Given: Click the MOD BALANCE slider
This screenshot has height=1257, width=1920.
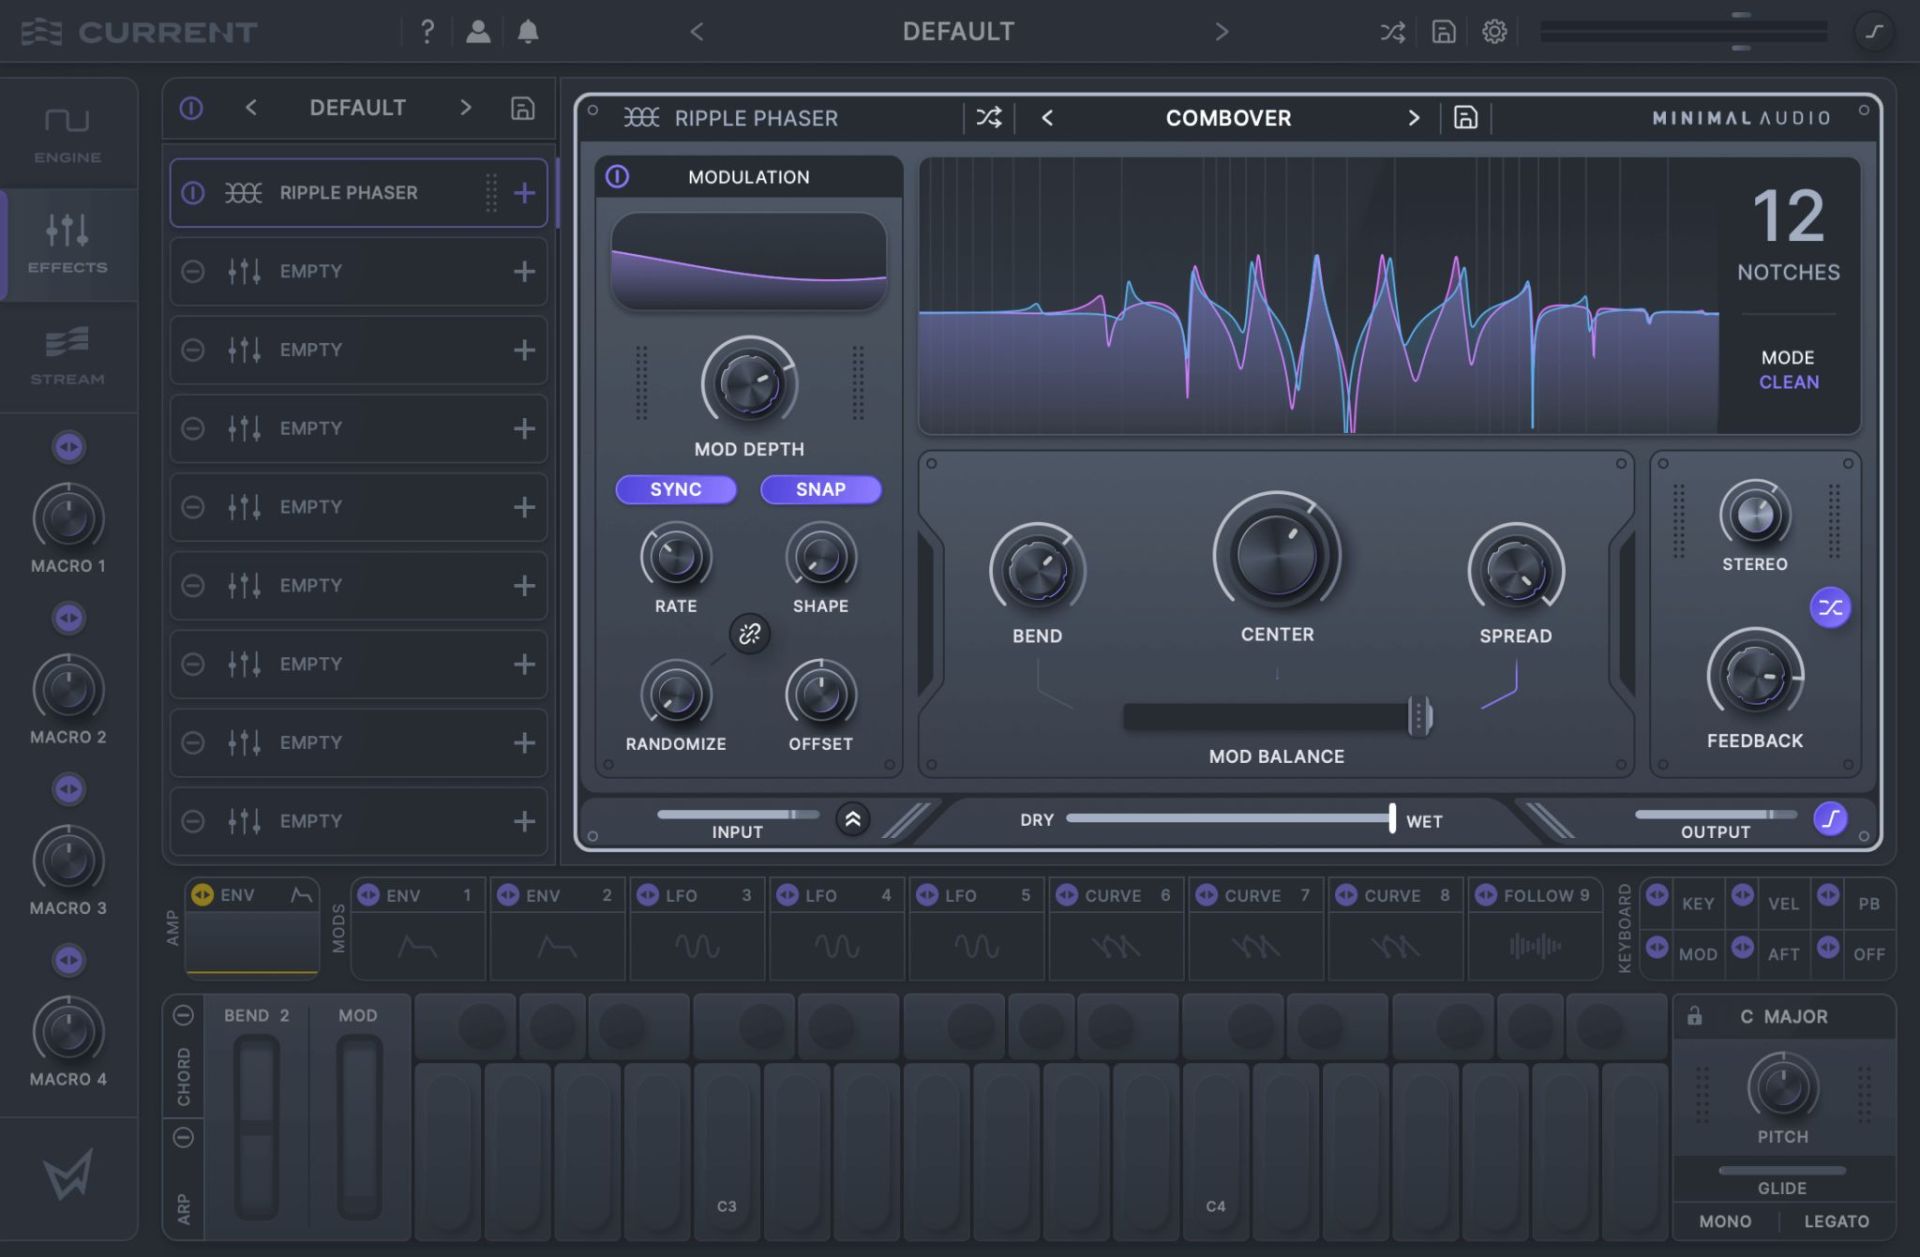Looking at the screenshot, I should pos(1277,716).
